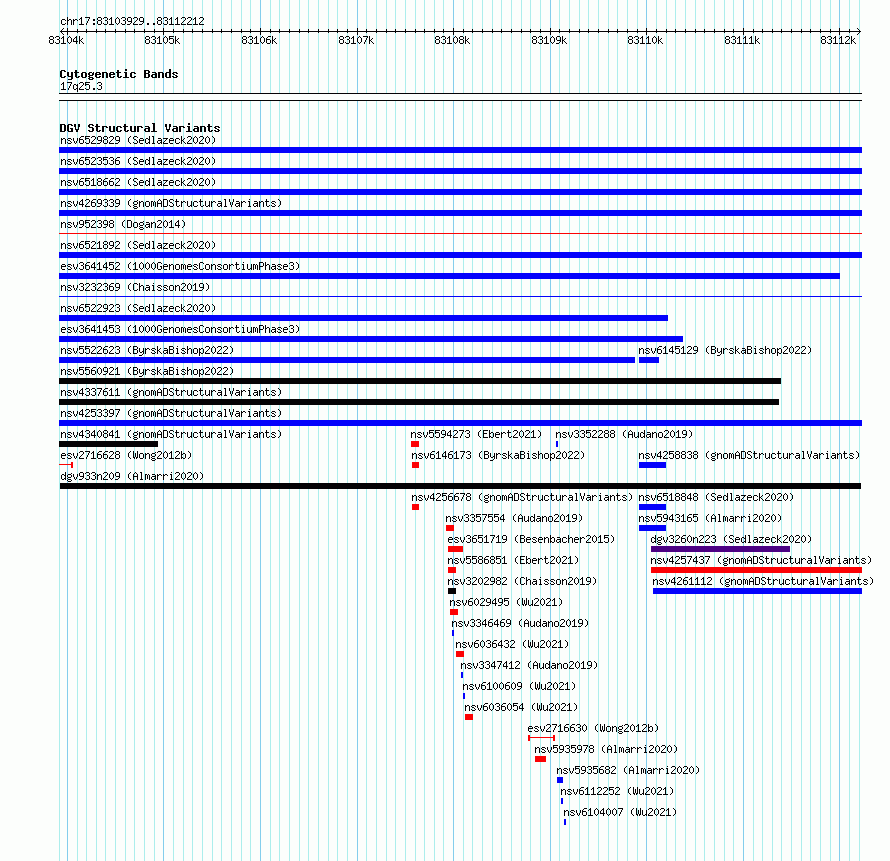Click nsv6029495 (Wu2021) label
This screenshot has height=861, width=890.
pyautogui.click(x=506, y=602)
